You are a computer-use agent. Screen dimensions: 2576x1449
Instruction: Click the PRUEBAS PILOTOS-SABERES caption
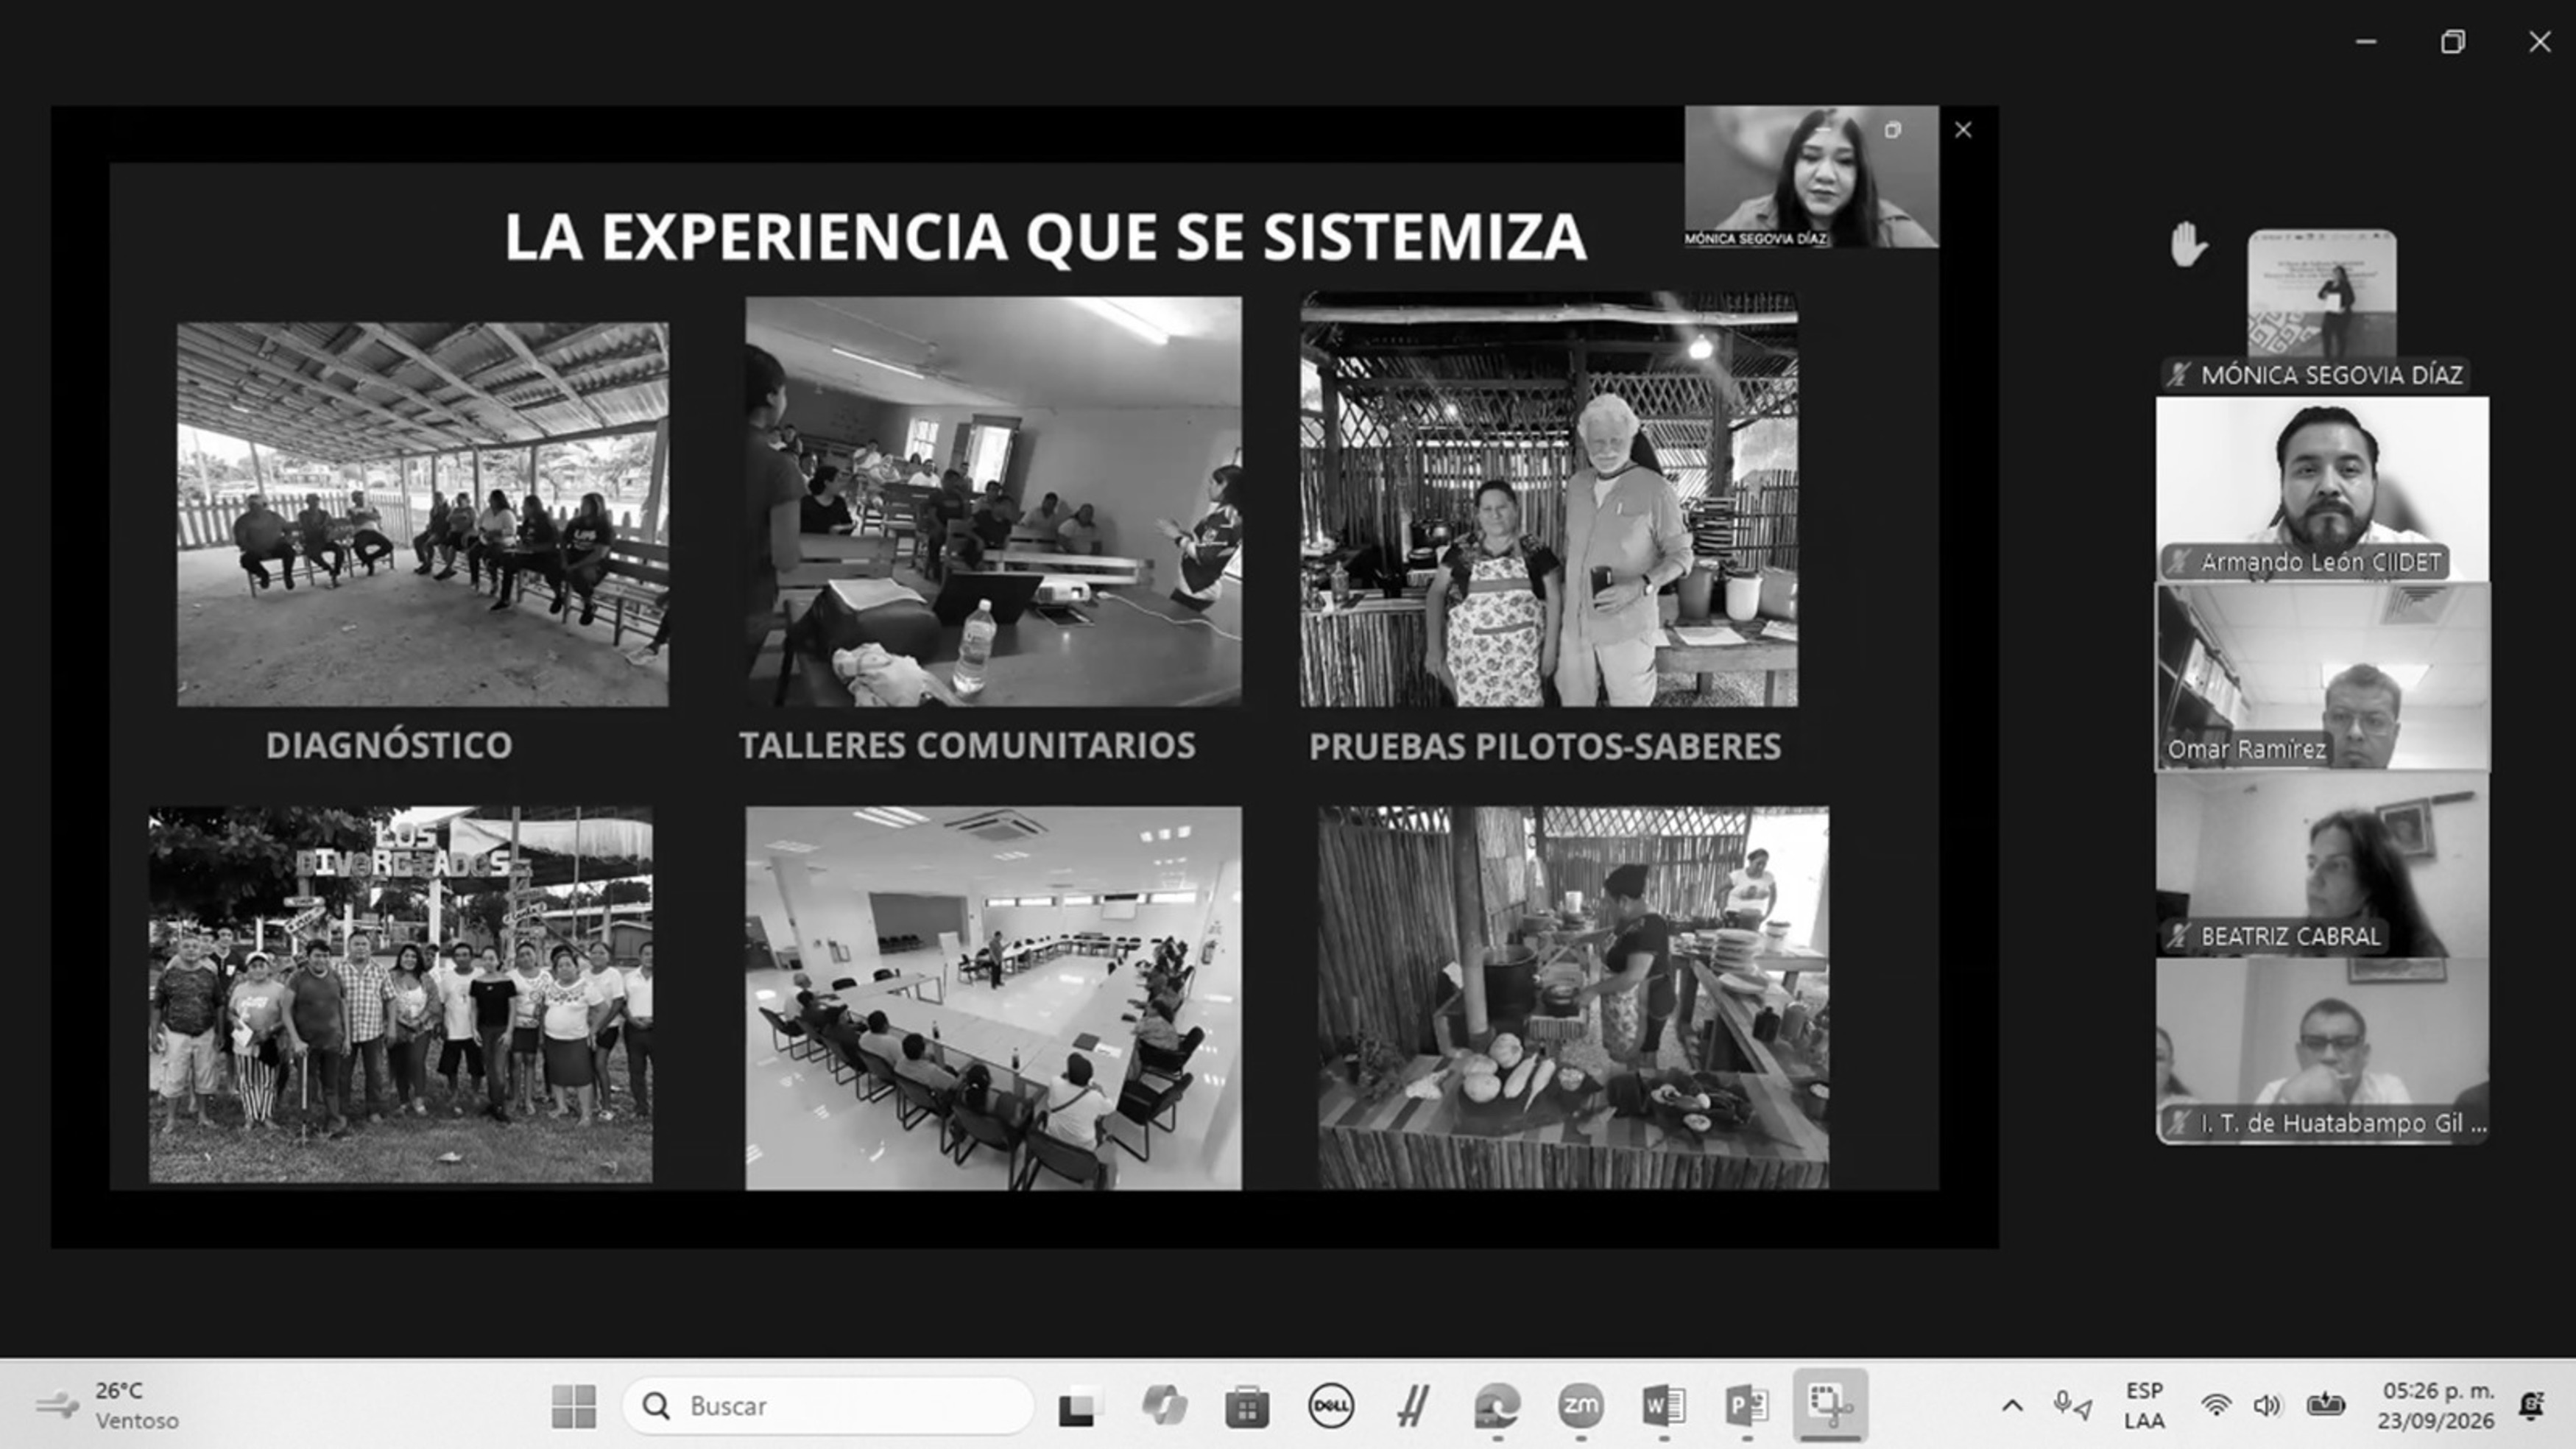pyautogui.click(x=1545, y=746)
